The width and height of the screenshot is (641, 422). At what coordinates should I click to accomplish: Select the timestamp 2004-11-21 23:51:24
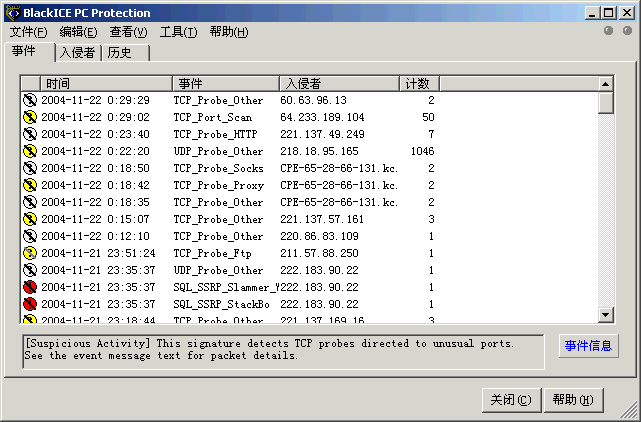click(98, 253)
